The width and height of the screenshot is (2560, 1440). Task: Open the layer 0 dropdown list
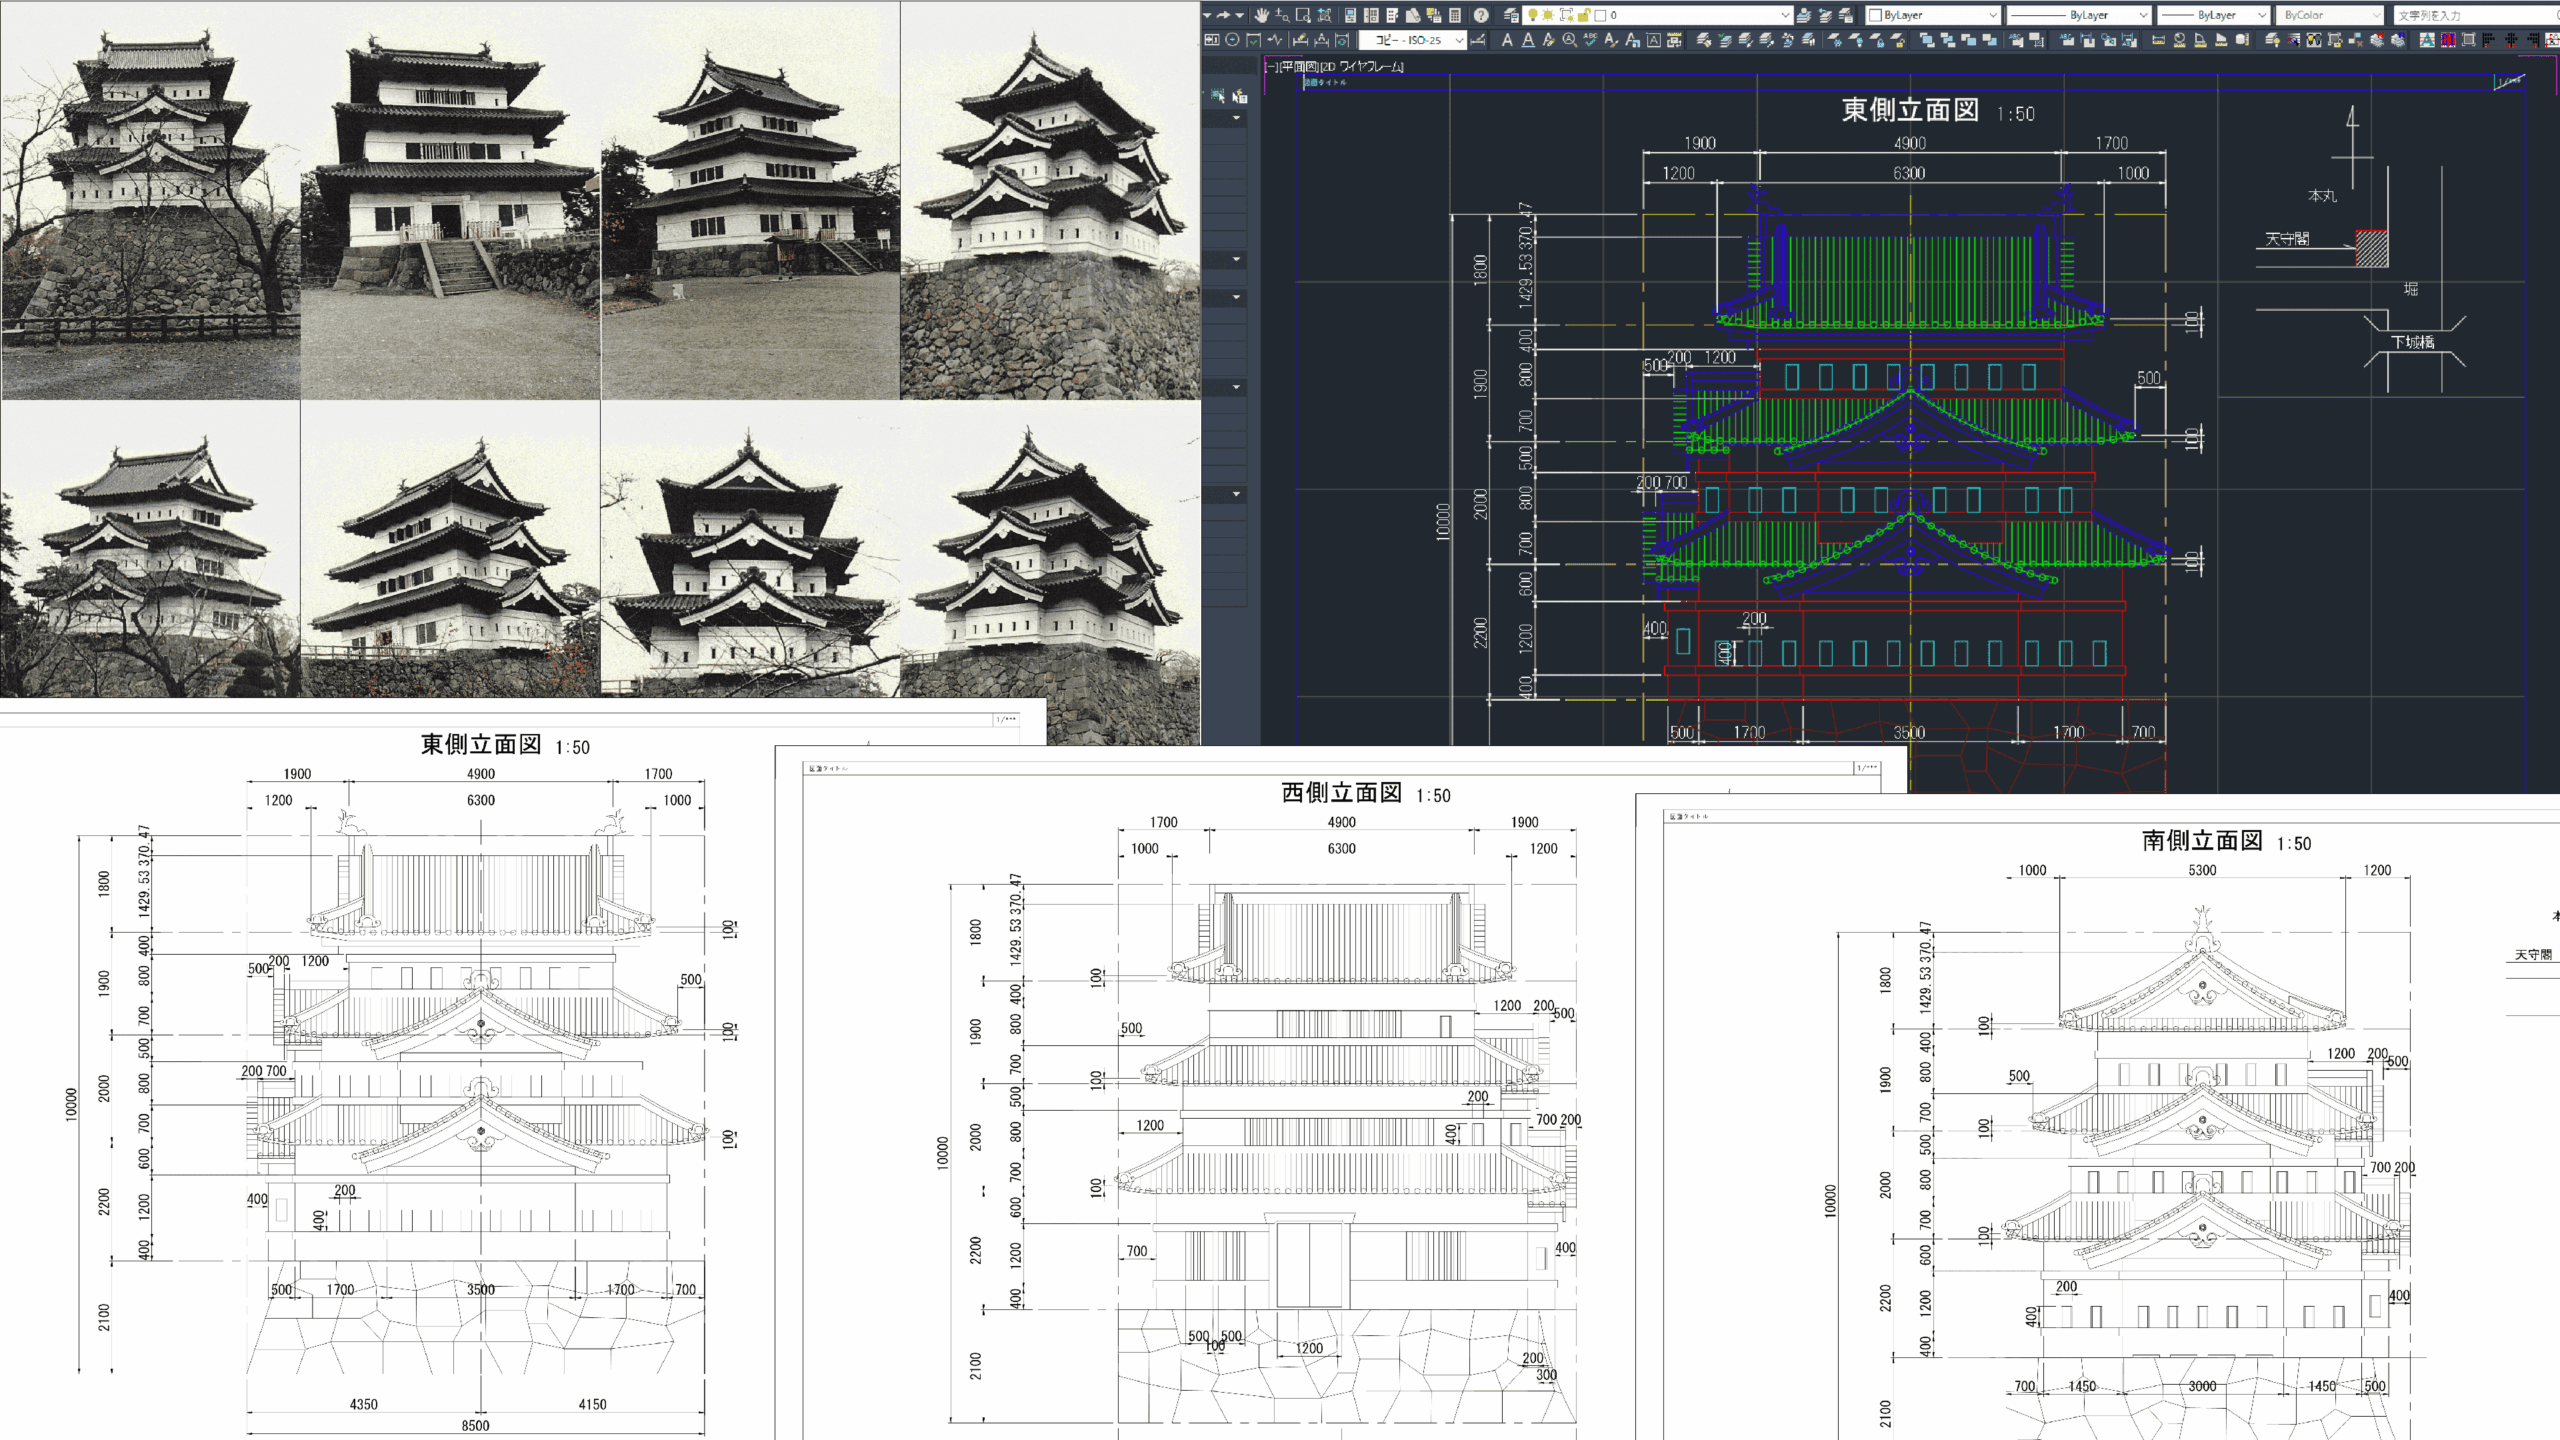click(x=1786, y=15)
